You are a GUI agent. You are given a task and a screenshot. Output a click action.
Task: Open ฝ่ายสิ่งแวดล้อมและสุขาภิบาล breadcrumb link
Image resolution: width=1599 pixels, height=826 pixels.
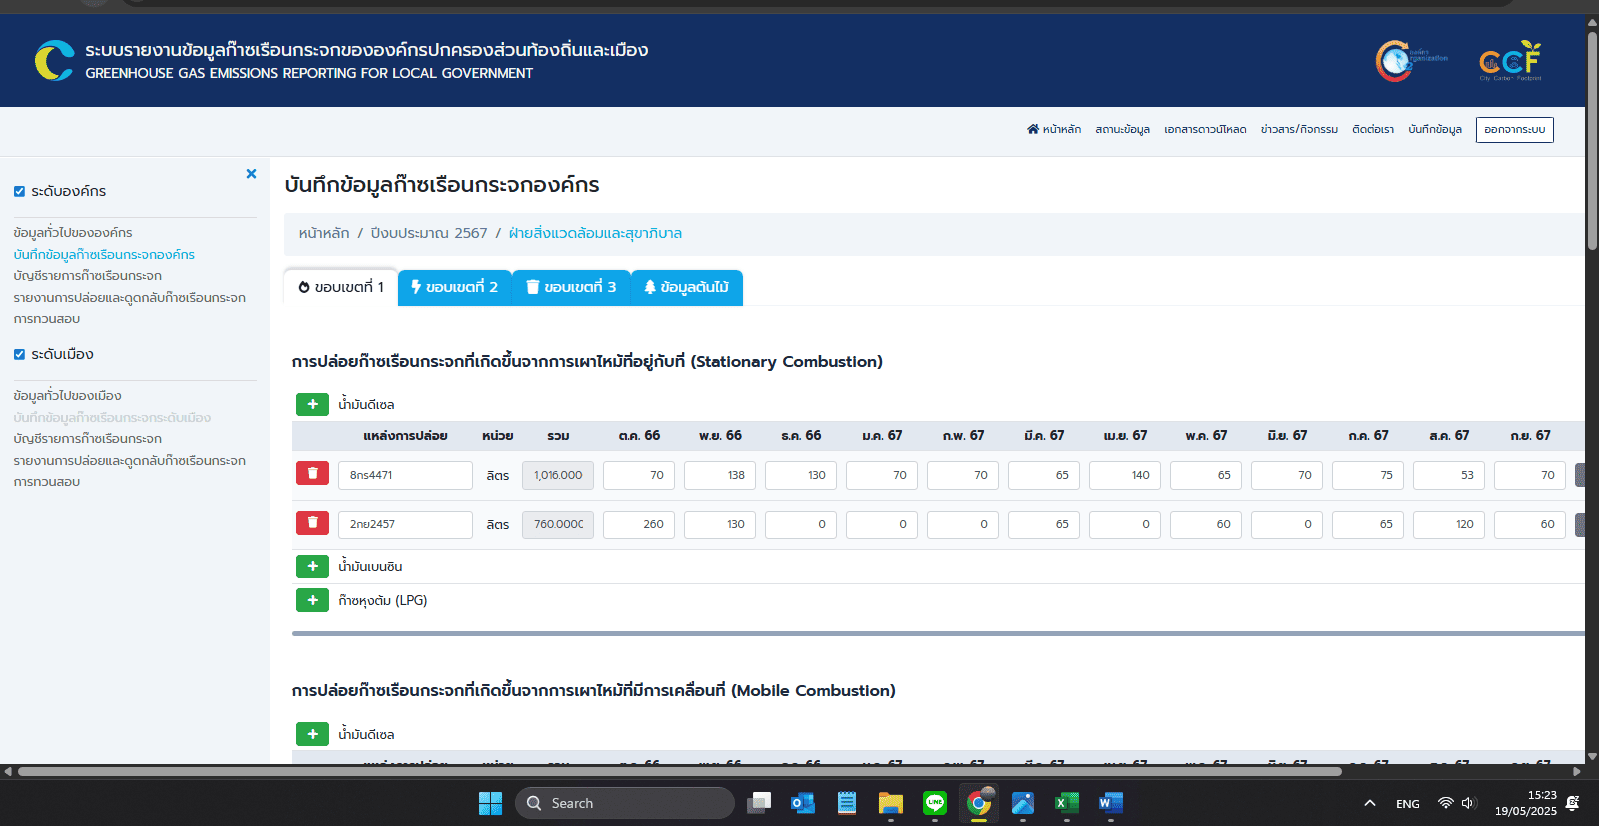595,233
